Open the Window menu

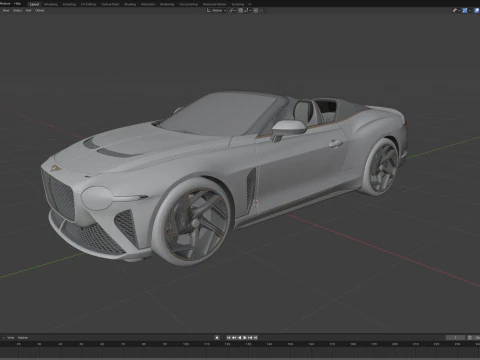pyautogui.click(x=5, y=4)
